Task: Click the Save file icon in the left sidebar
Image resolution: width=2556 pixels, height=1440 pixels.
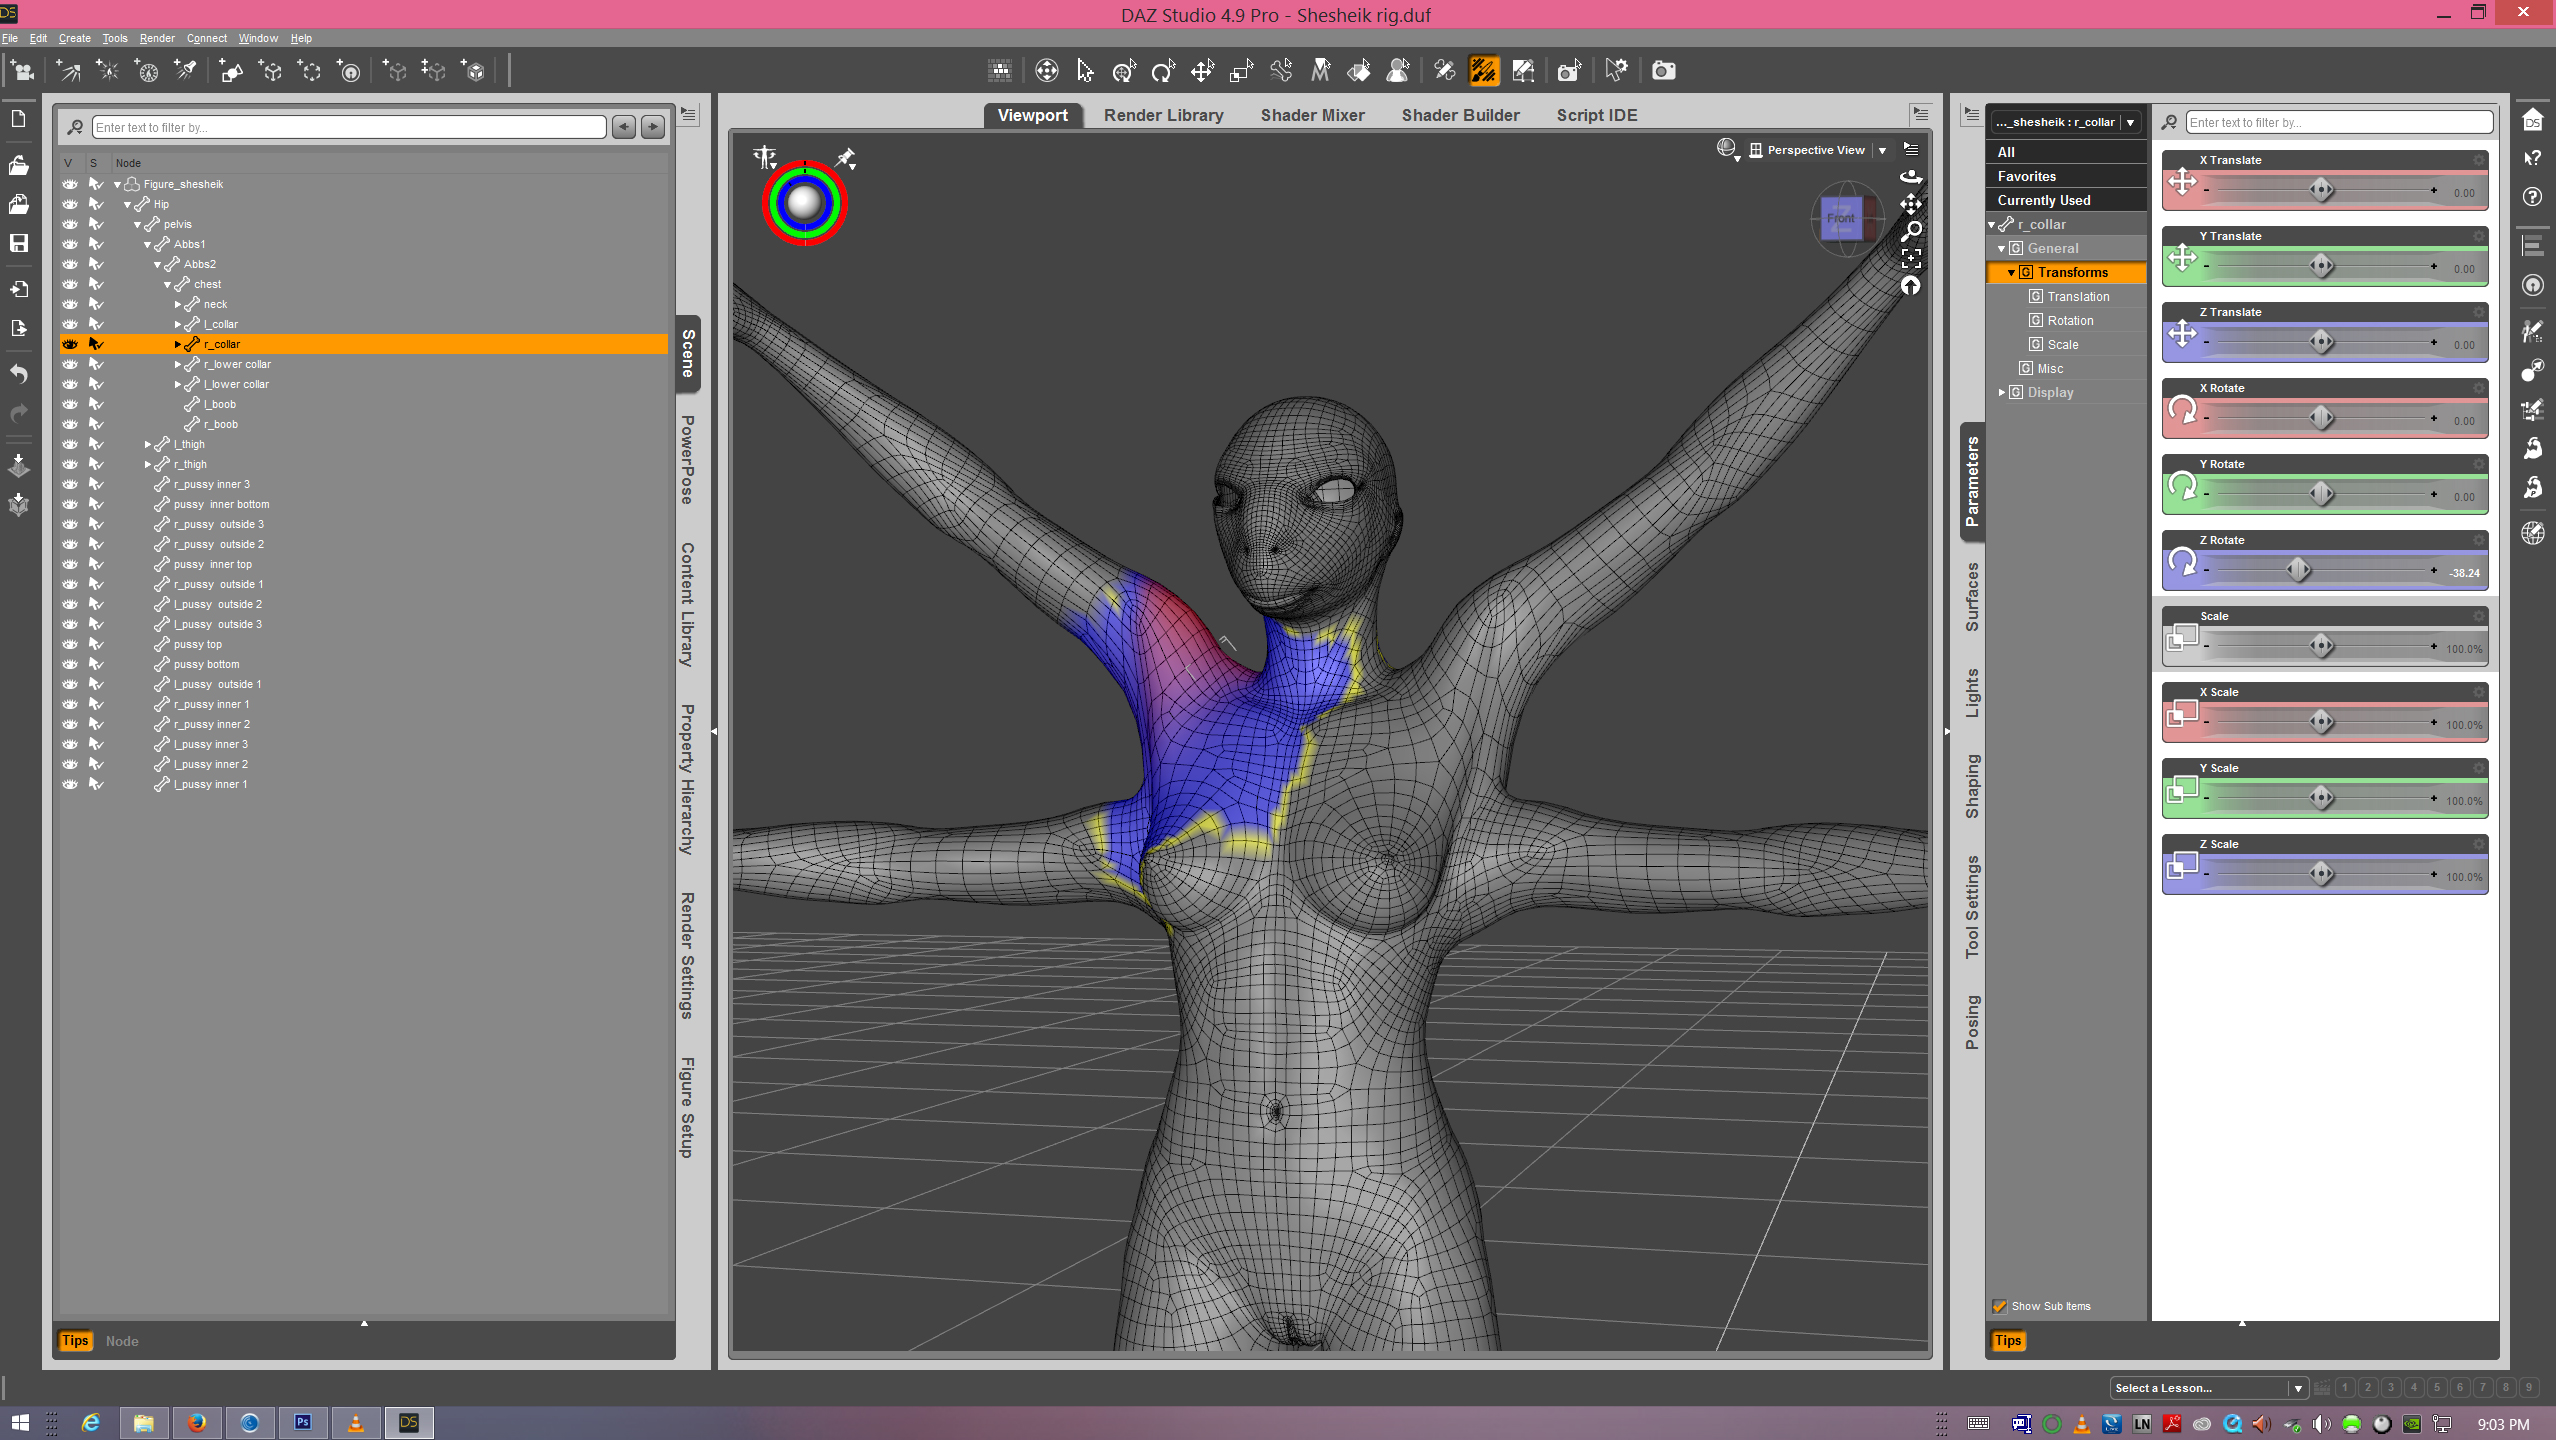Action: click(19, 243)
